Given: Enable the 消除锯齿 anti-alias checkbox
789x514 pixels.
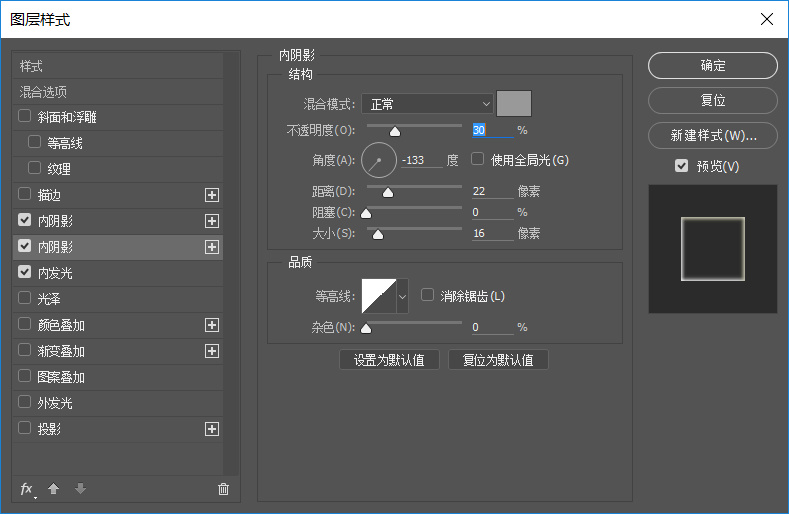Looking at the screenshot, I should coord(428,295).
